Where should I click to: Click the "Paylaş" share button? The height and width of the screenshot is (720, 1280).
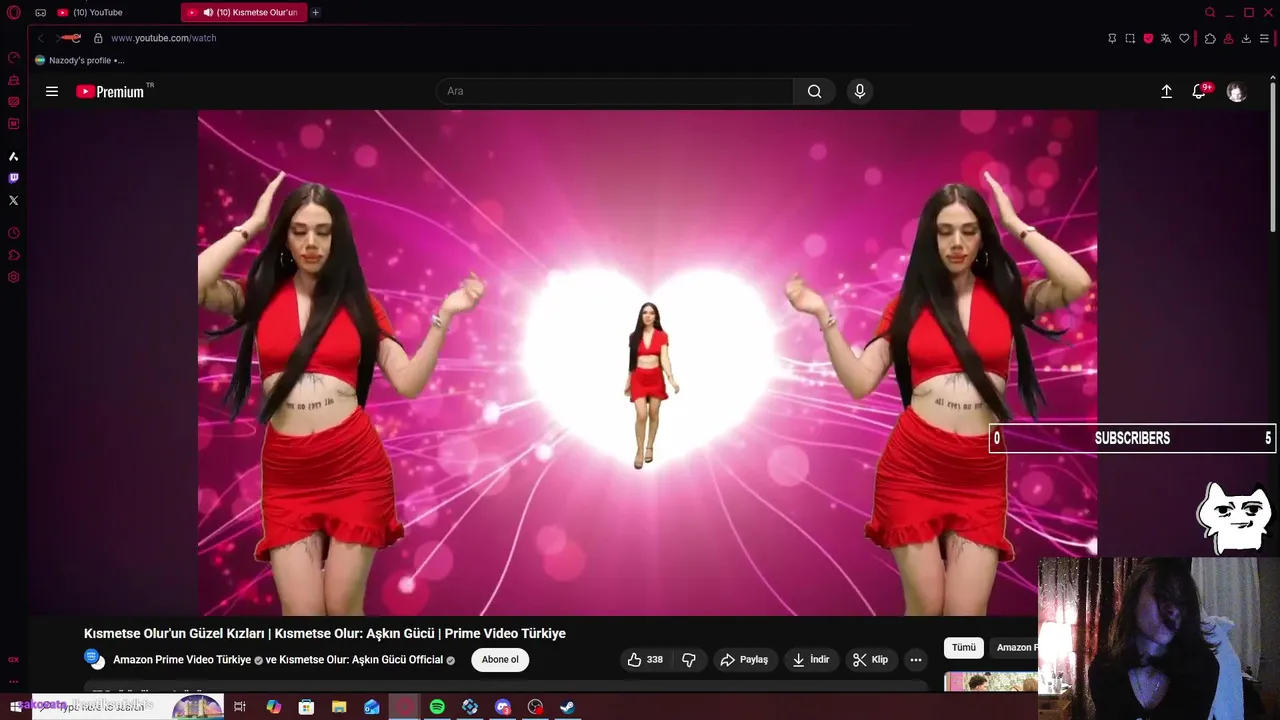[745, 660]
